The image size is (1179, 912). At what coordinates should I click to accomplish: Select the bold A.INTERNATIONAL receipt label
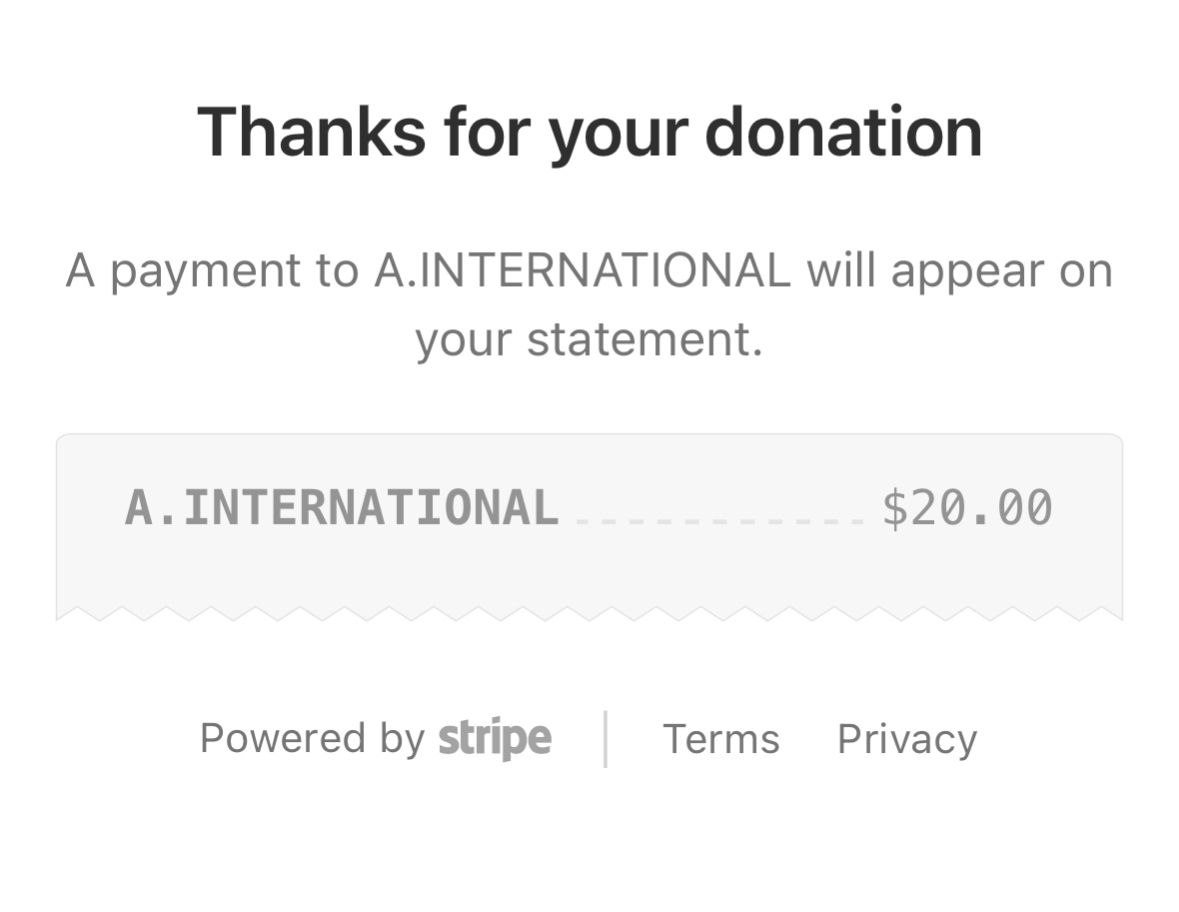click(341, 507)
